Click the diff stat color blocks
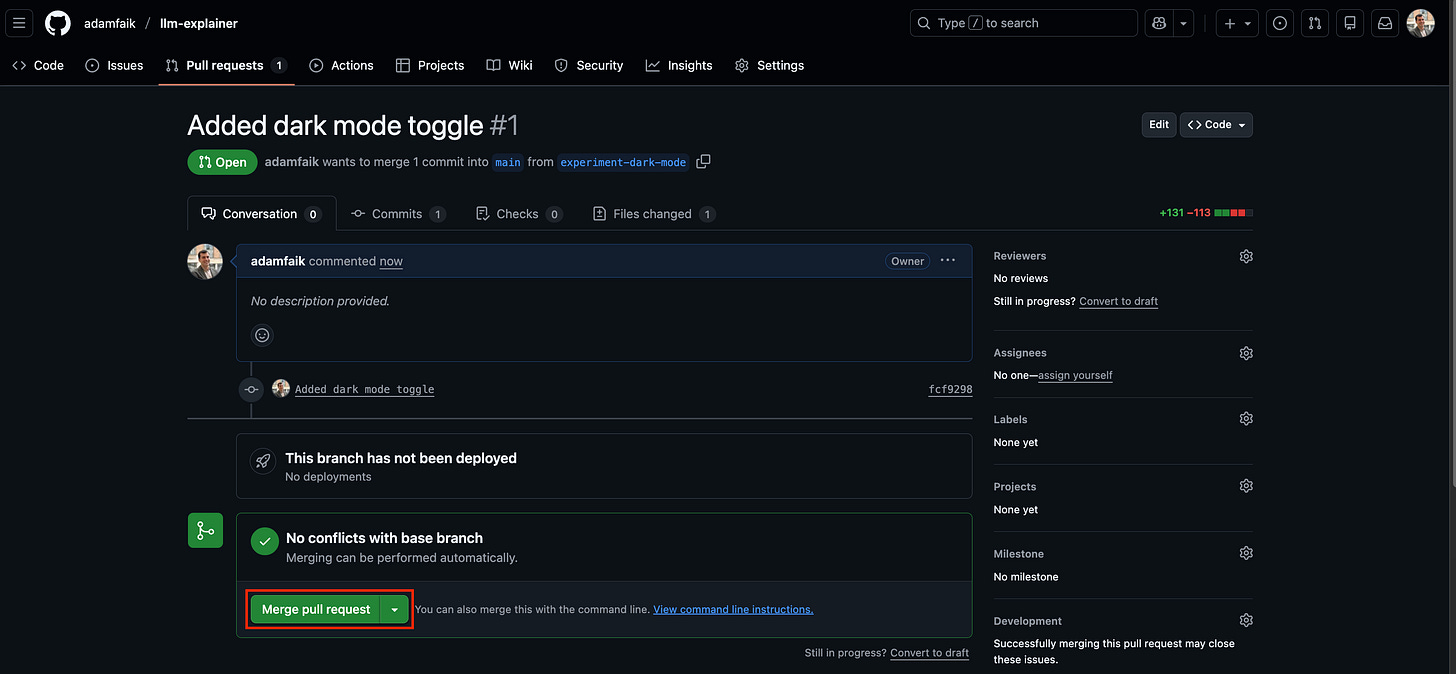Image resolution: width=1456 pixels, height=674 pixels. coord(1233,212)
